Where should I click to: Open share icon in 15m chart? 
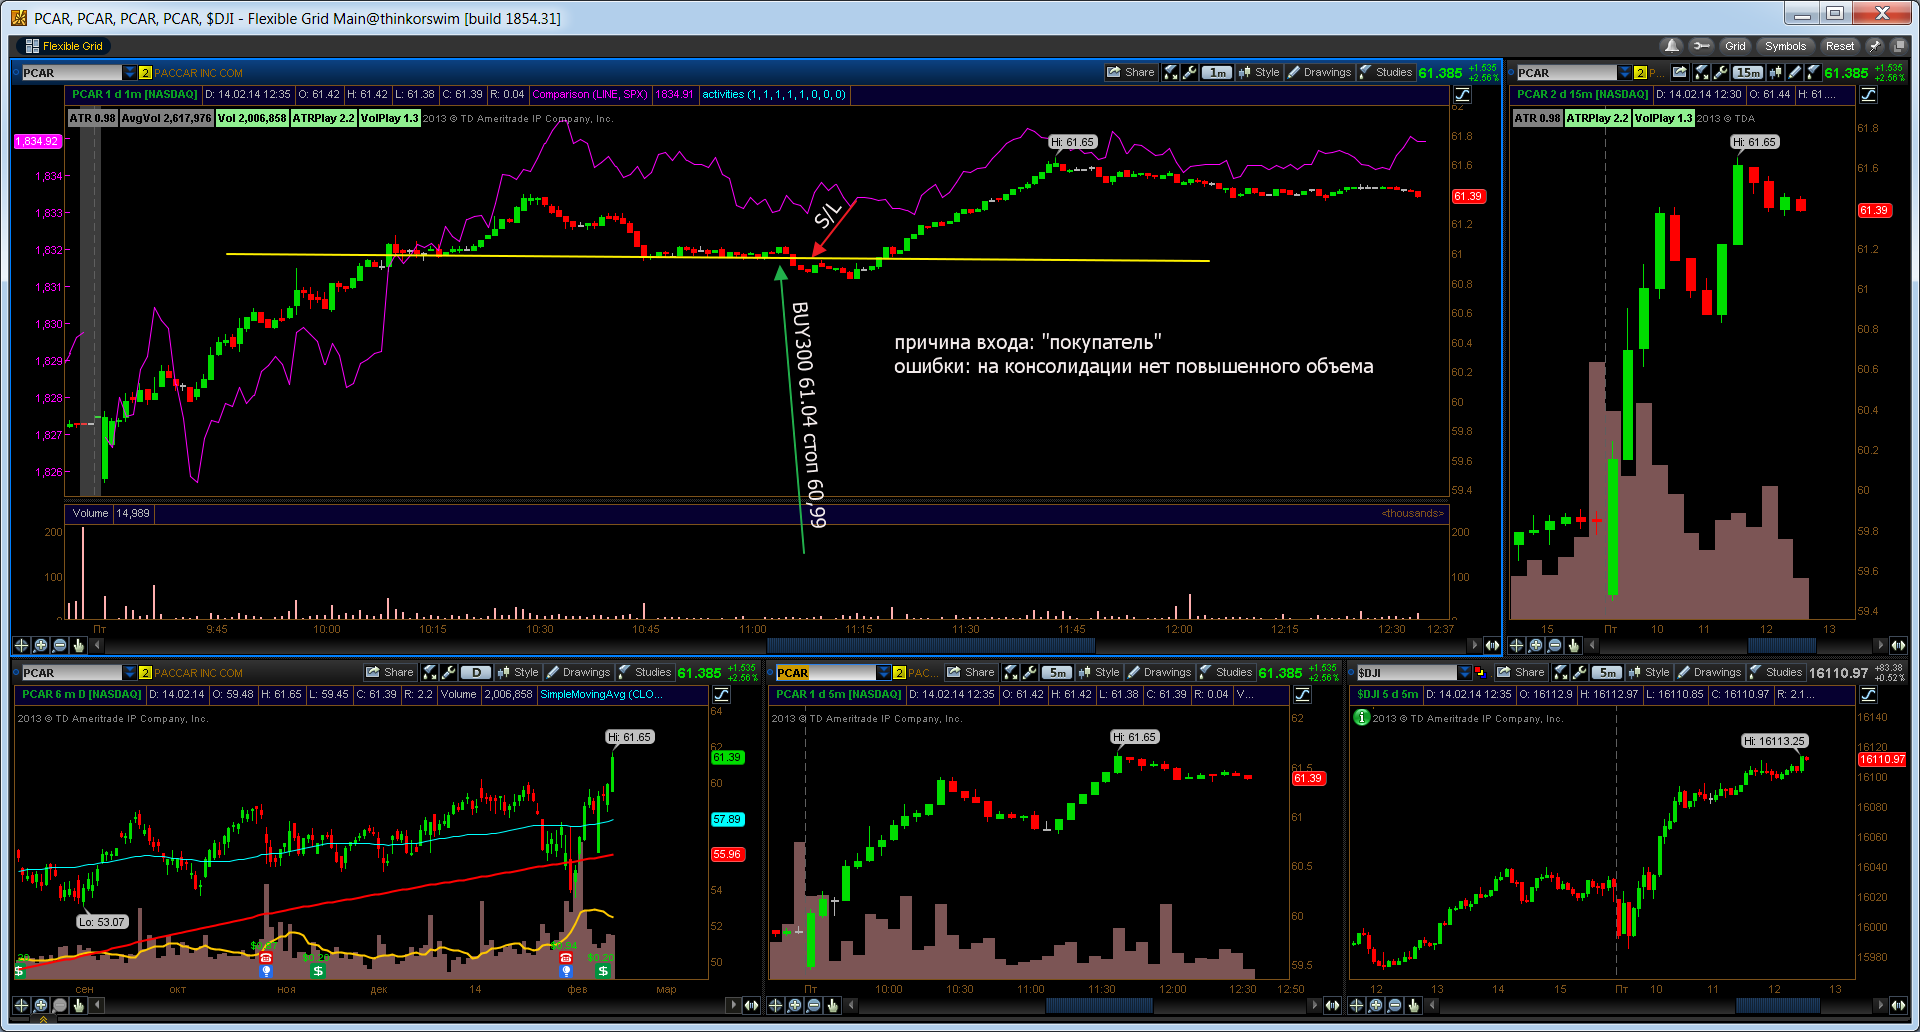1680,72
